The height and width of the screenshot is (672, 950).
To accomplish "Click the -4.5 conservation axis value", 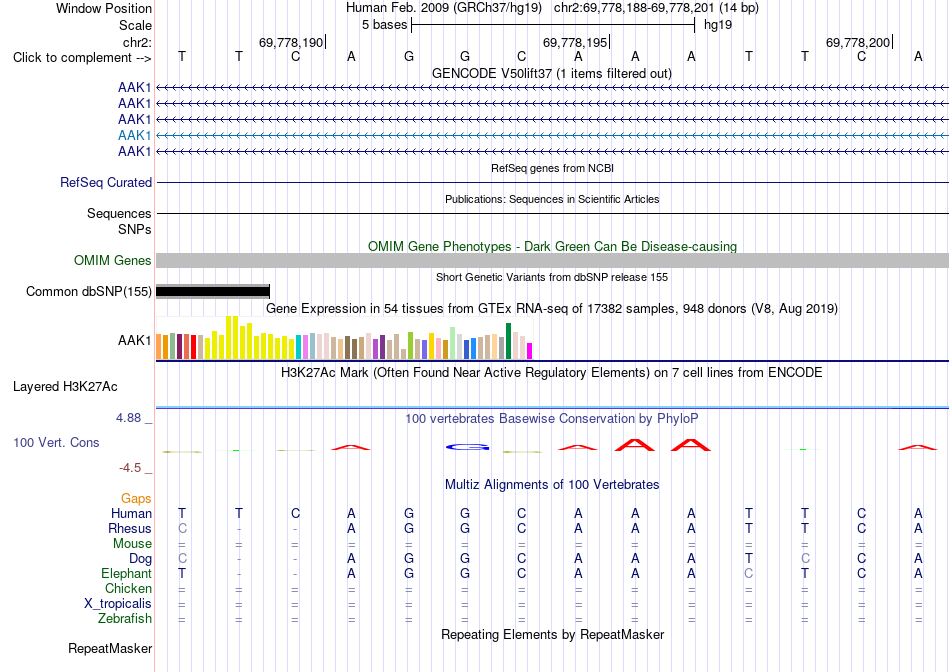I will [130, 467].
